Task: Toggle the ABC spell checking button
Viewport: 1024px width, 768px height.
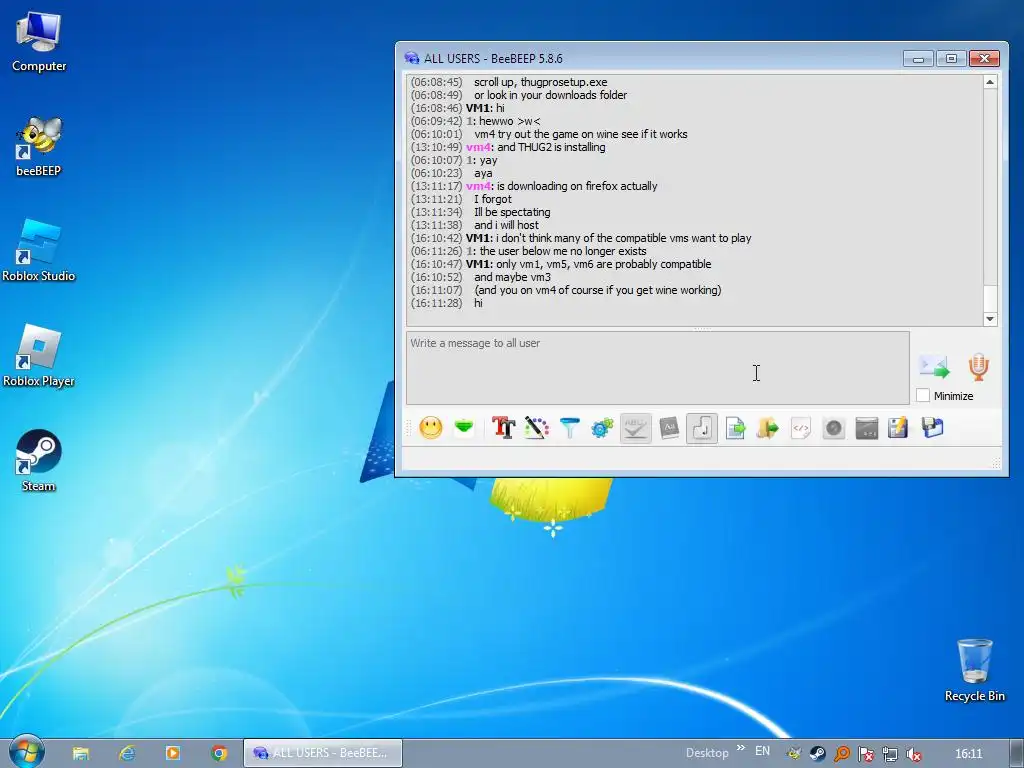Action: pyautogui.click(x=635, y=428)
